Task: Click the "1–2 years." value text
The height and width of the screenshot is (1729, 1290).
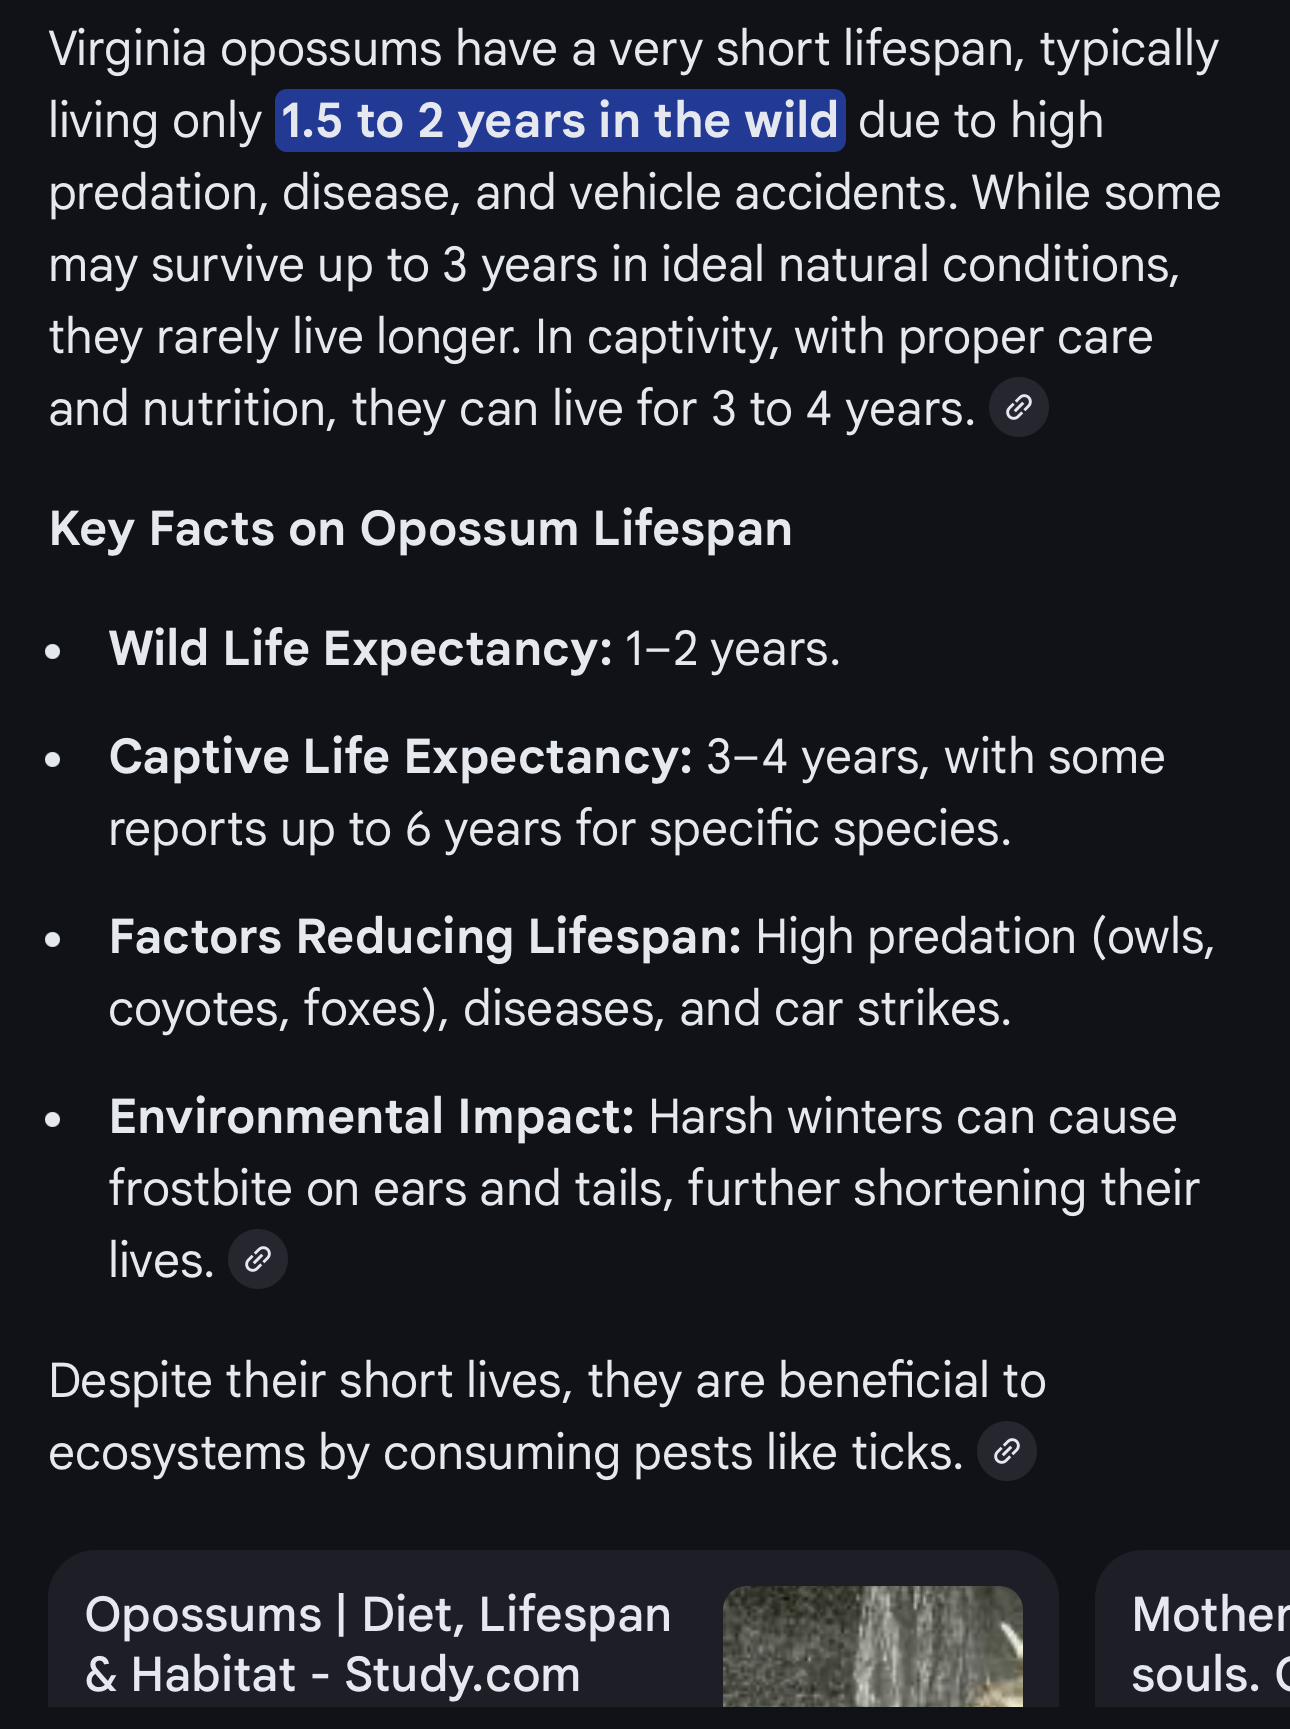Action: click(733, 649)
